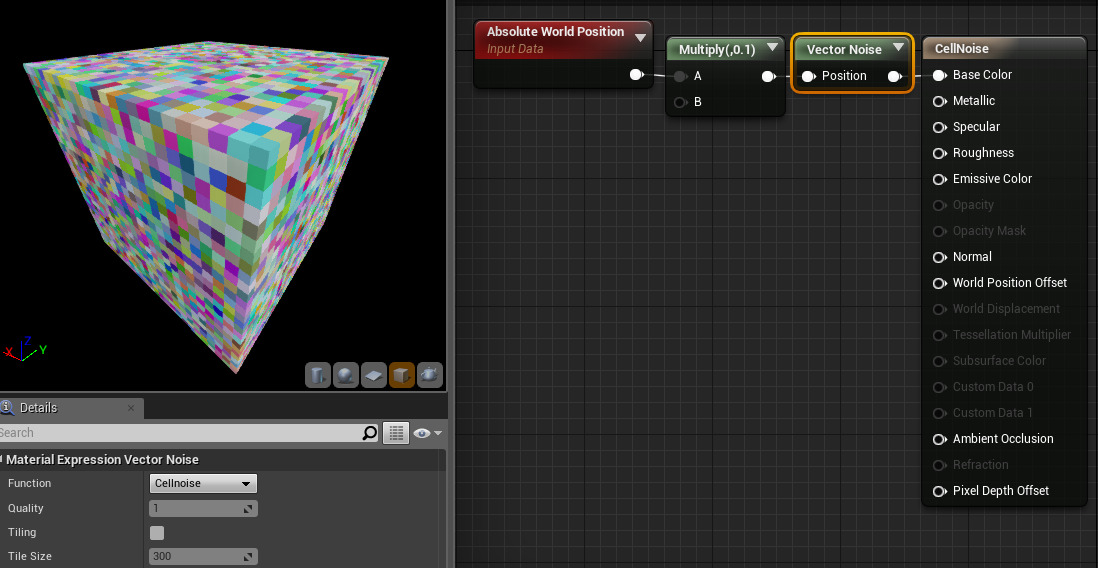The image size is (1098, 568).
Task: Enable the Tiling checkbox
Action: click(x=157, y=533)
